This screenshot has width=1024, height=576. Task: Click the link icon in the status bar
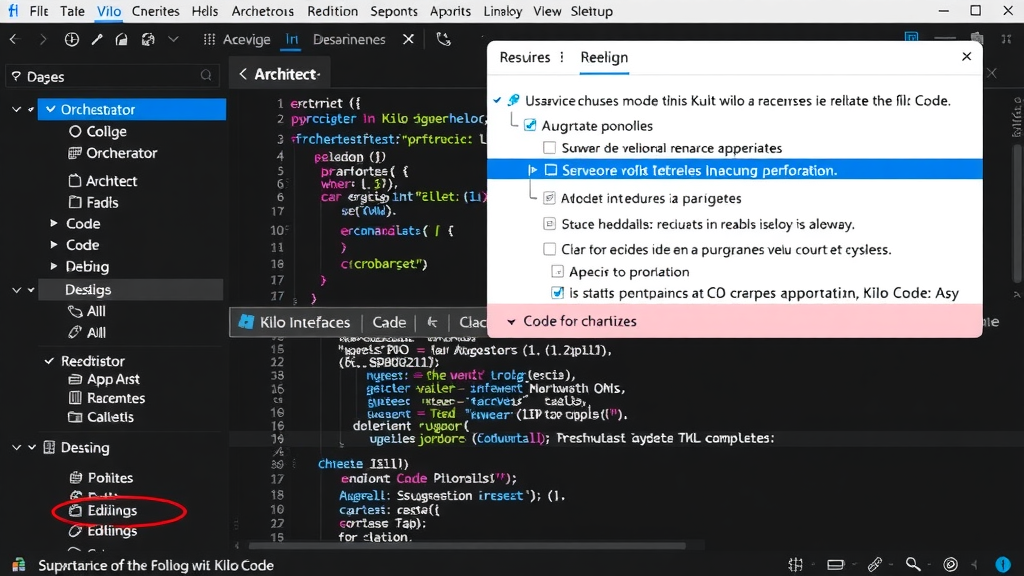pos(876,565)
